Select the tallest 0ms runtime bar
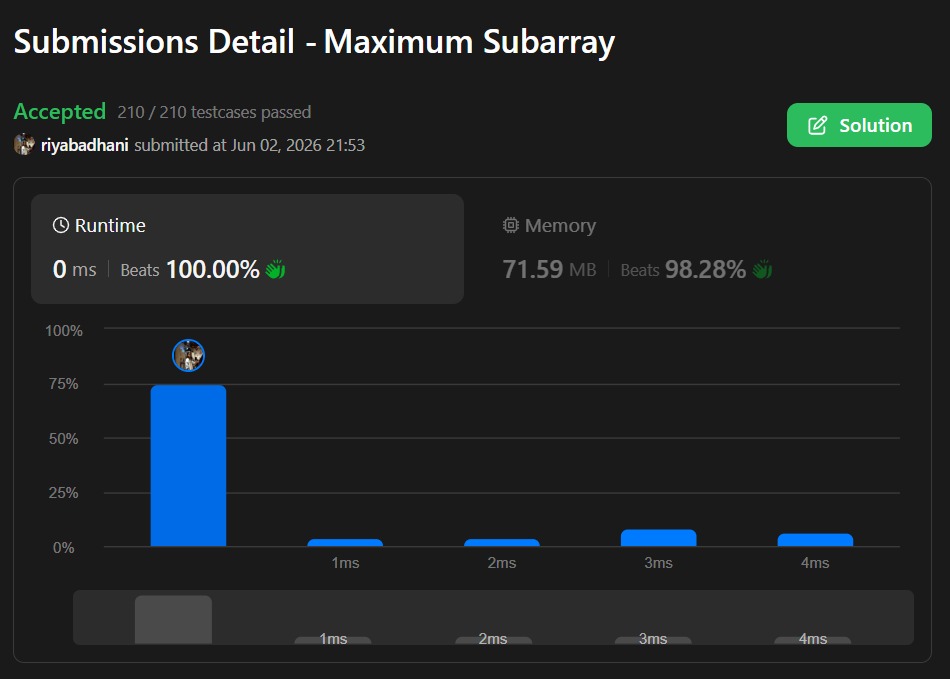 pos(188,466)
